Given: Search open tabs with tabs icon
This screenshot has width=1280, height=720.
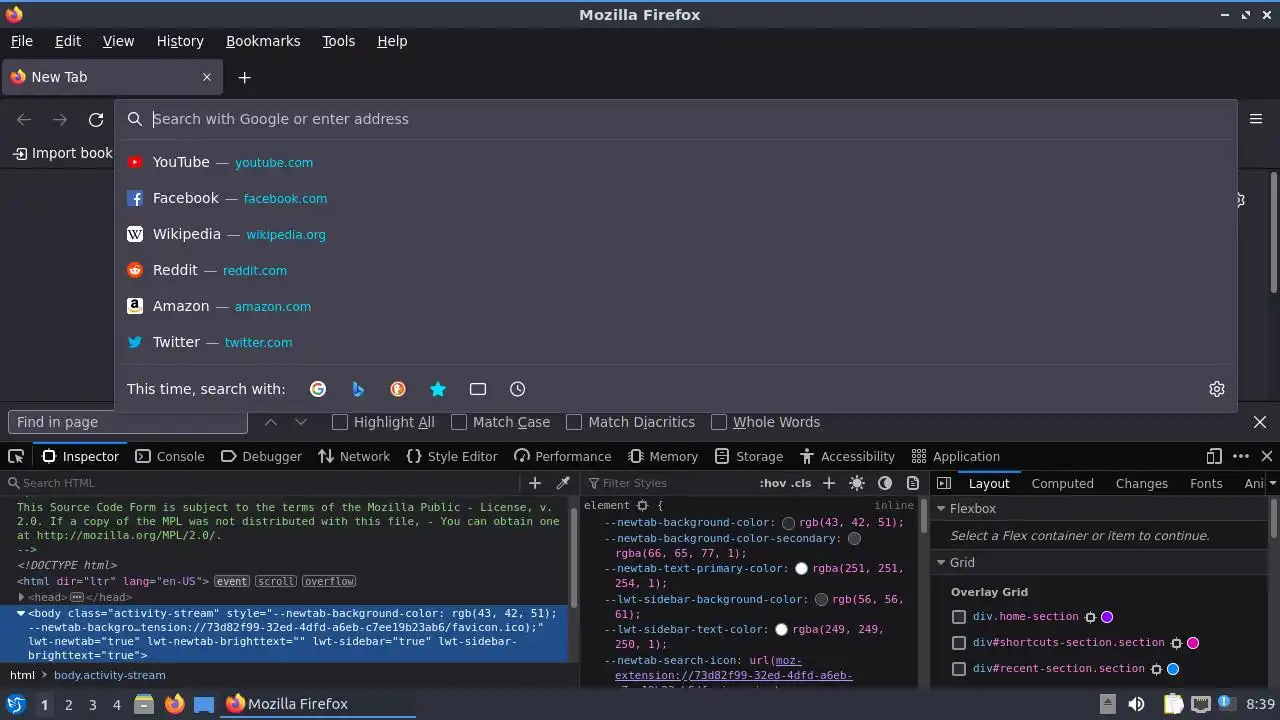Looking at the screenshot, I should tap(478, 389).
